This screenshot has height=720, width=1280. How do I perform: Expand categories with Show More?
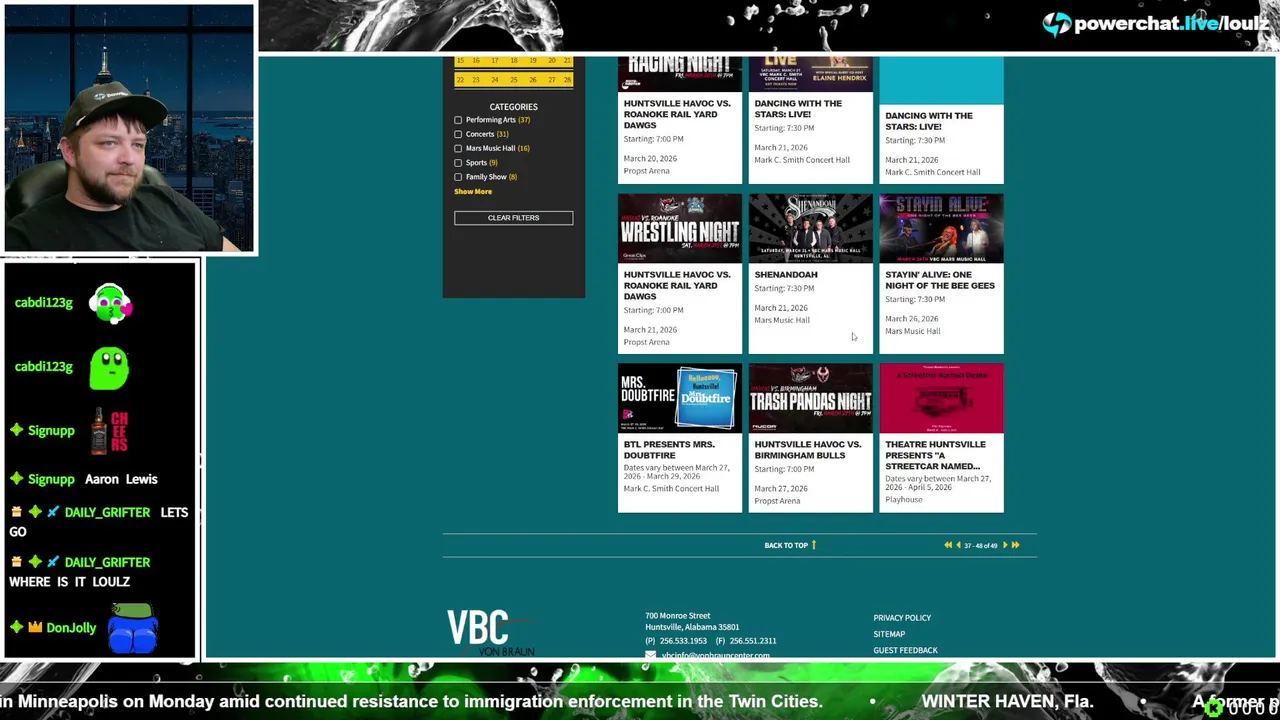[x=473, y=191]
